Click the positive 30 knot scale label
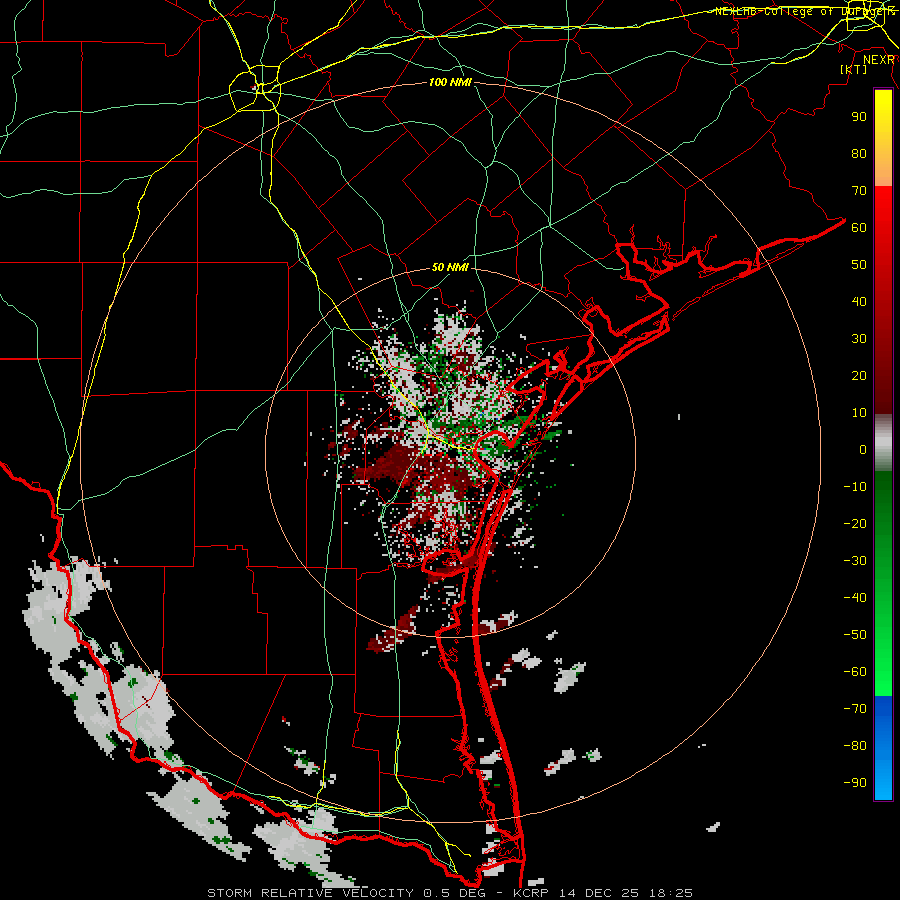The height and width of the screenshot is (900, 900). coord(859,339)
